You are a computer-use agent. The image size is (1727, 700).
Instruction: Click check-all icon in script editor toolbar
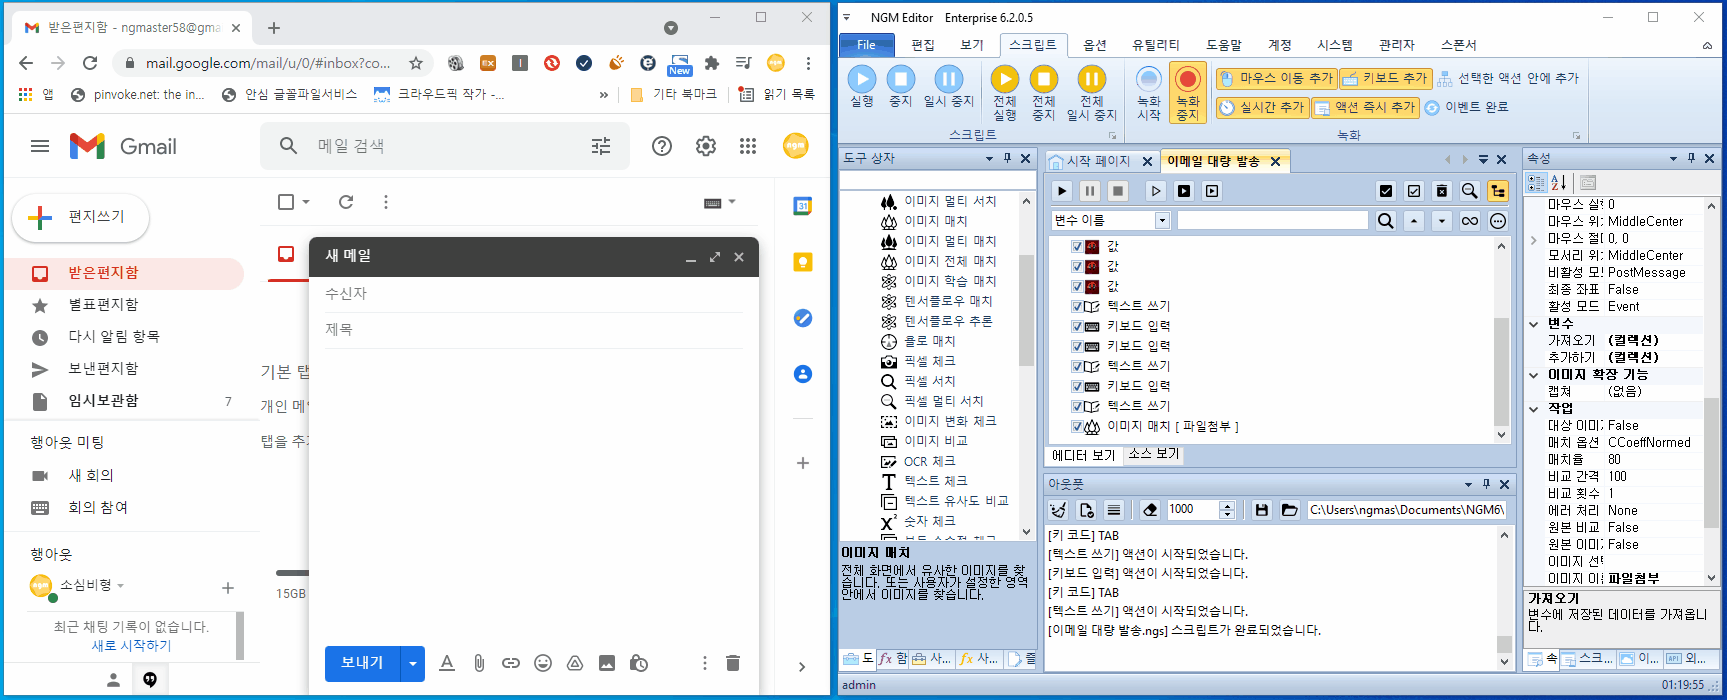coord(1385,190)
